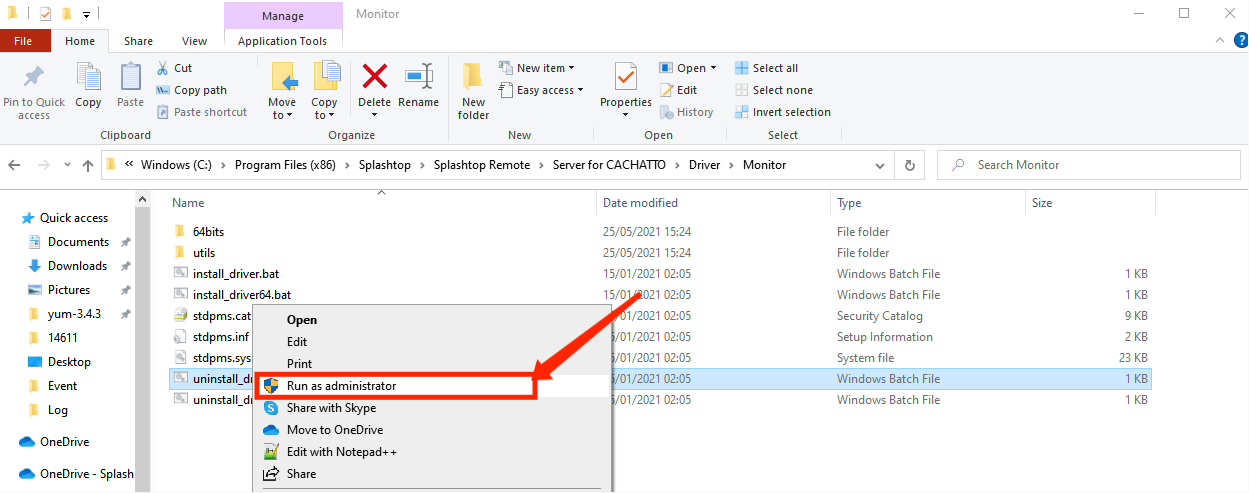Click the Refresh button
Viewport: 1249px width, 493px height.
coord(909,165)
